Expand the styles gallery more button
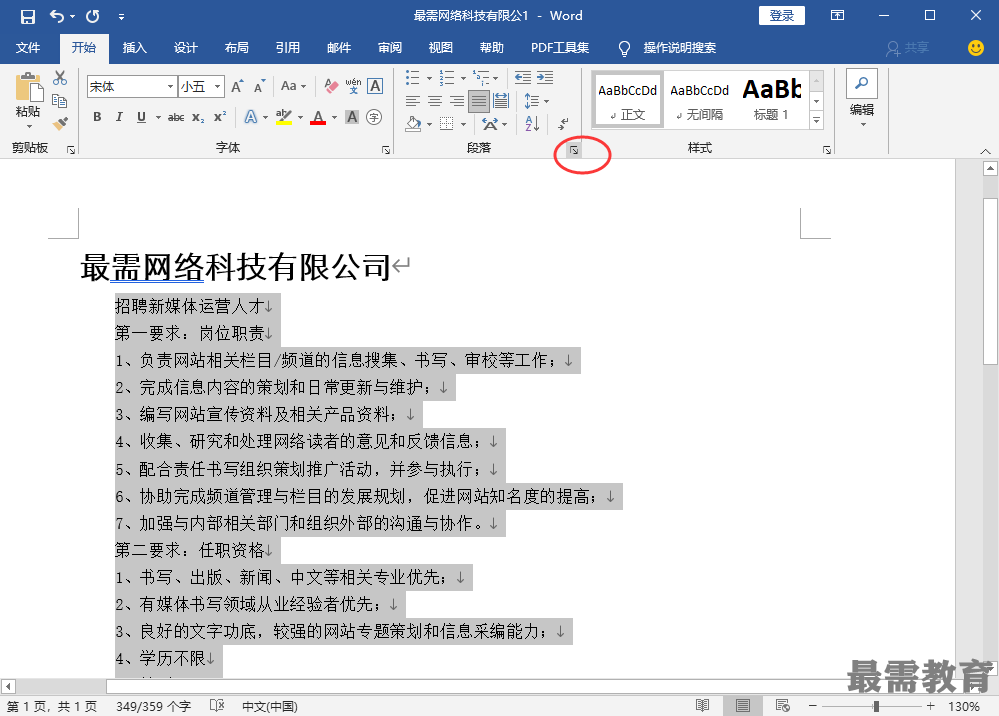Screen dimensions: 999x716 (817, 120)
